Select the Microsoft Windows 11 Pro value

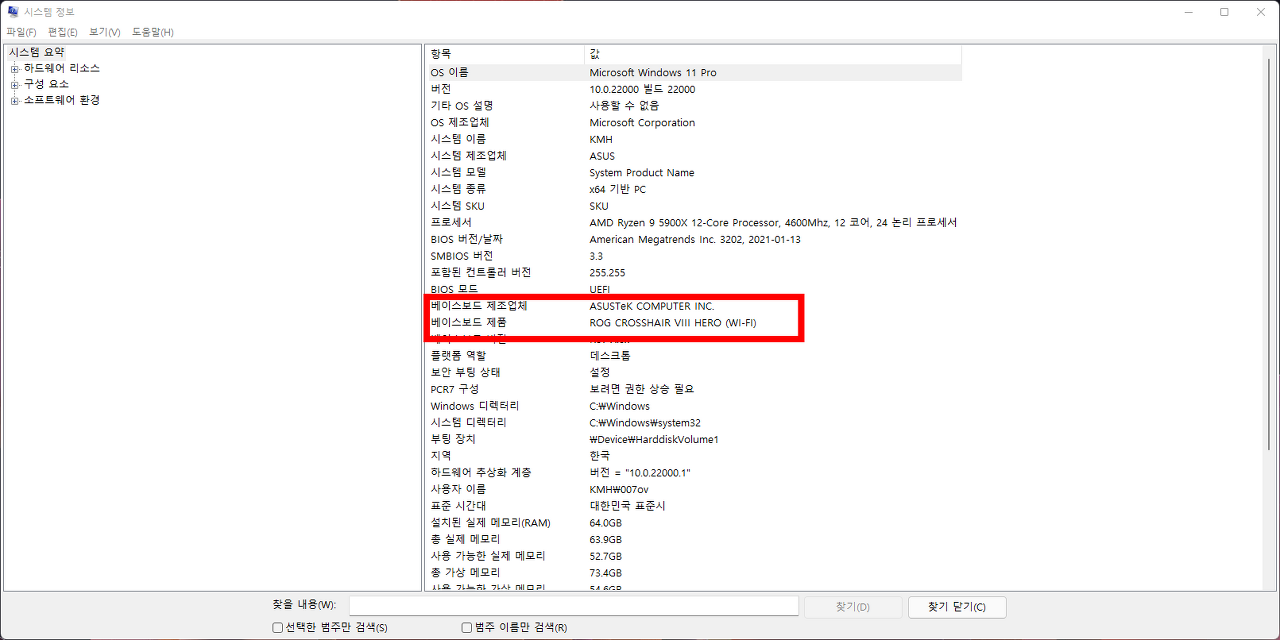click(x=653, y=72)
